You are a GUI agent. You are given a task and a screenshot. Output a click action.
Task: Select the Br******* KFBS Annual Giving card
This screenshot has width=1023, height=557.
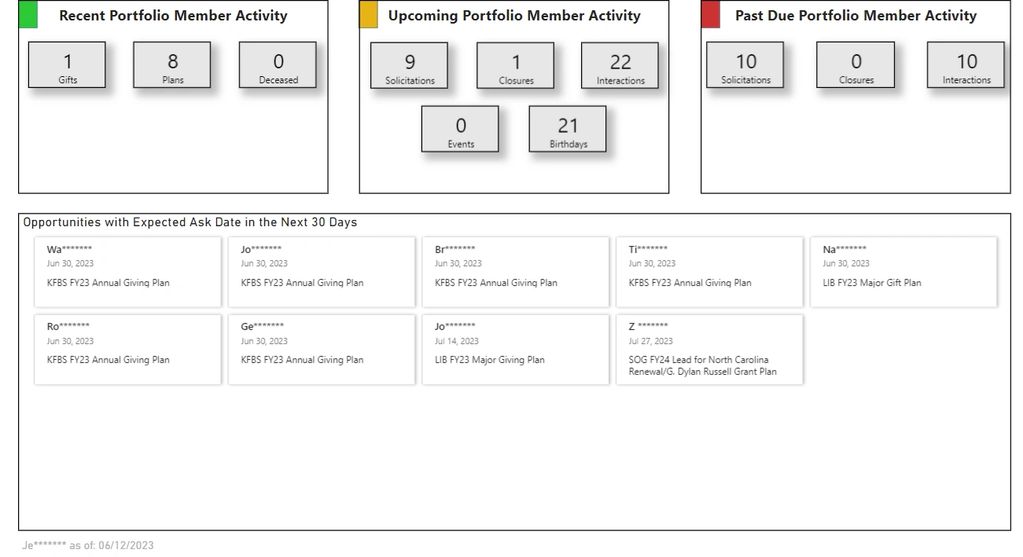pos(515,271)
